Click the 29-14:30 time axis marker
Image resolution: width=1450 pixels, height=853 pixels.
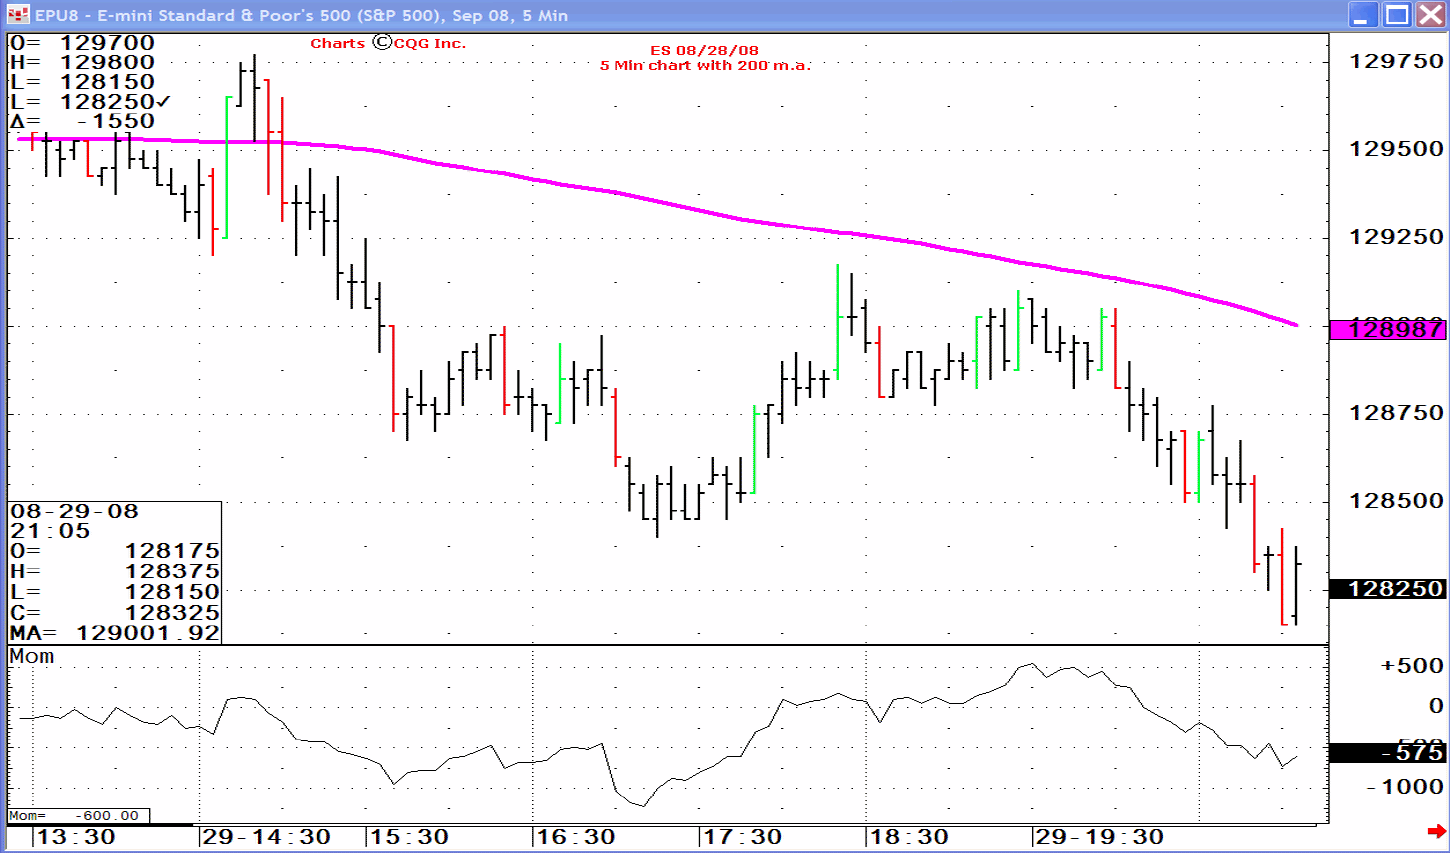(266, 837)
